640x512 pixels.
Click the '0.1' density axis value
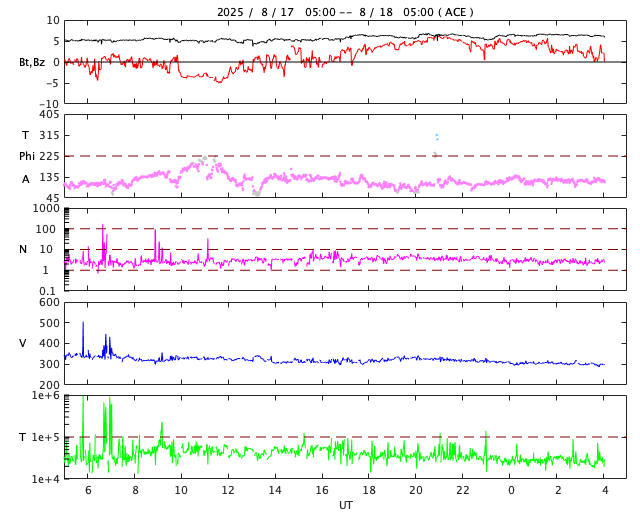[47, 291]
